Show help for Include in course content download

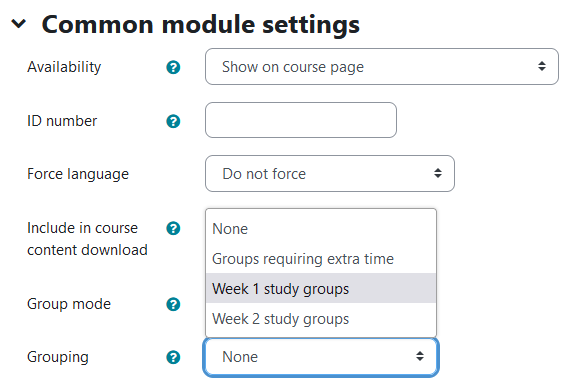click(x=173, y=228)
